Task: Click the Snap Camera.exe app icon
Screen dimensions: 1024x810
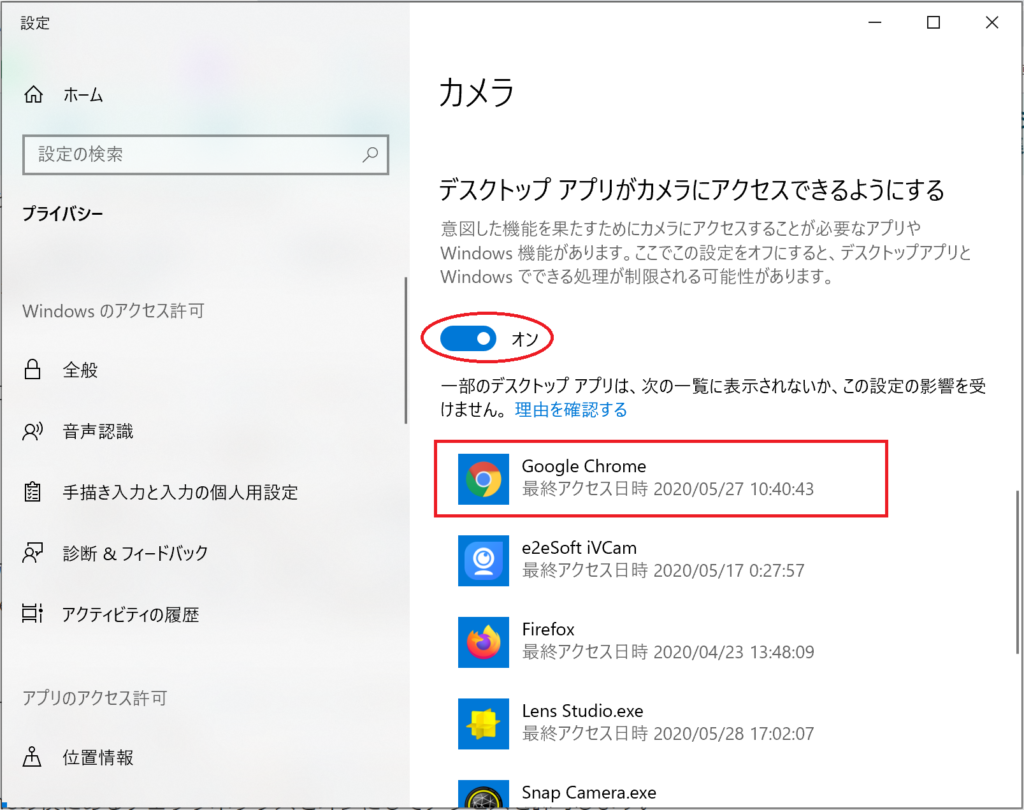Action: tap(483, 794)
